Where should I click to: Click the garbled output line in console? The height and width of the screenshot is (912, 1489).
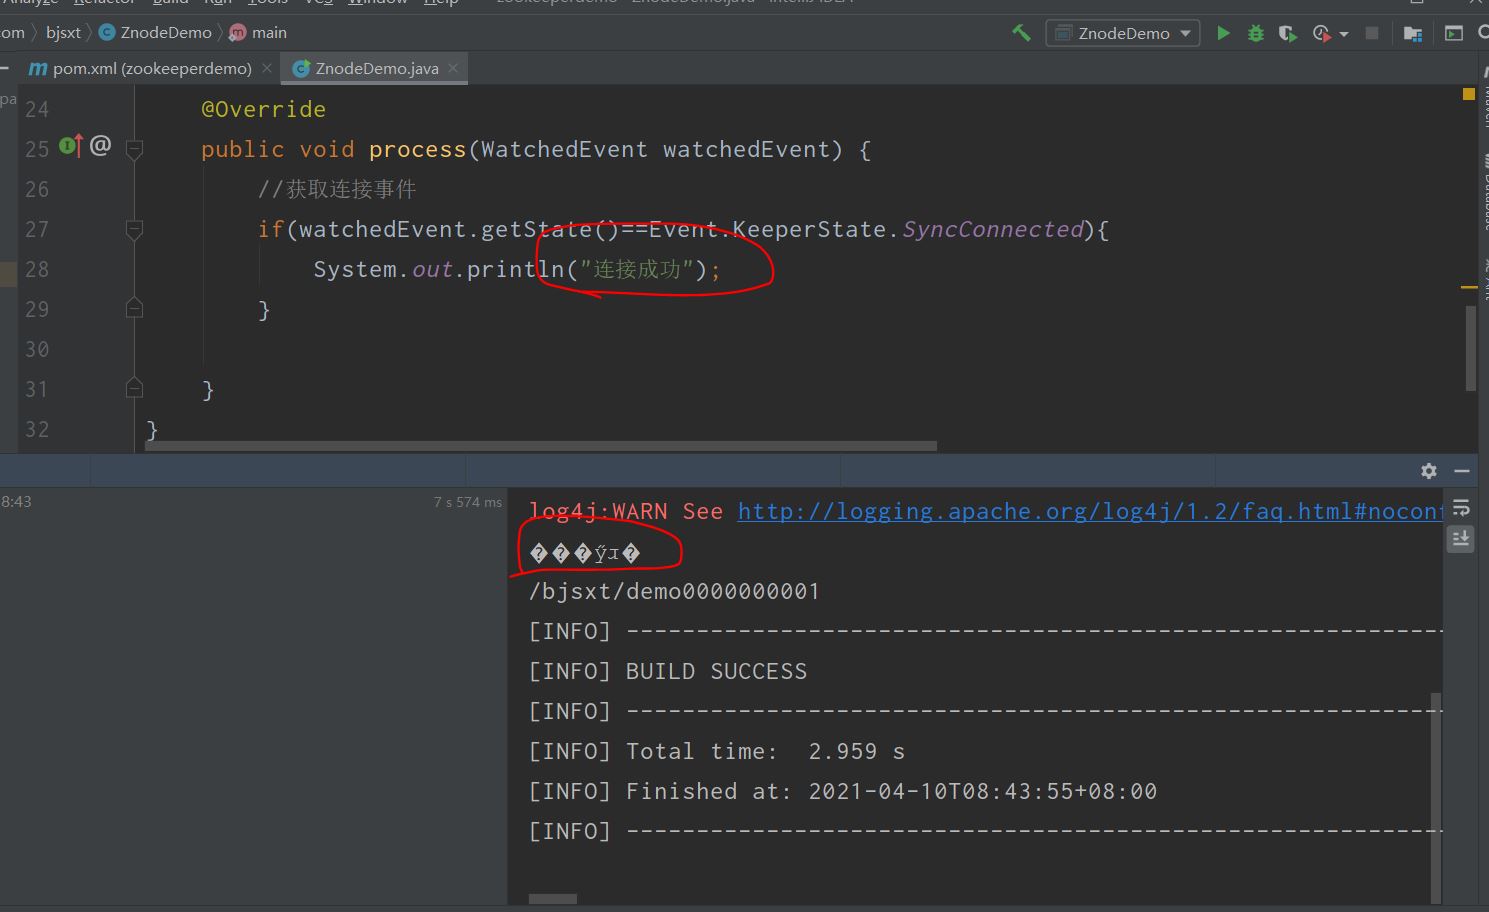pyautogui.click(x=585, y=553)
